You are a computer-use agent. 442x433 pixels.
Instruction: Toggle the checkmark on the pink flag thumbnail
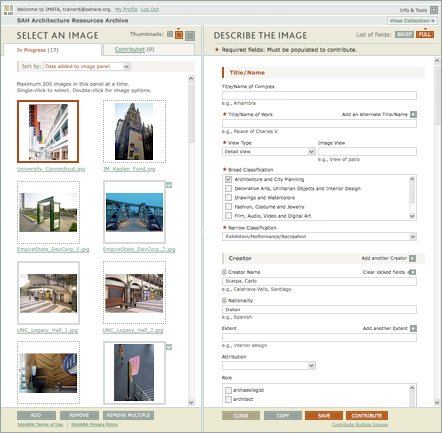pos(169,347)
